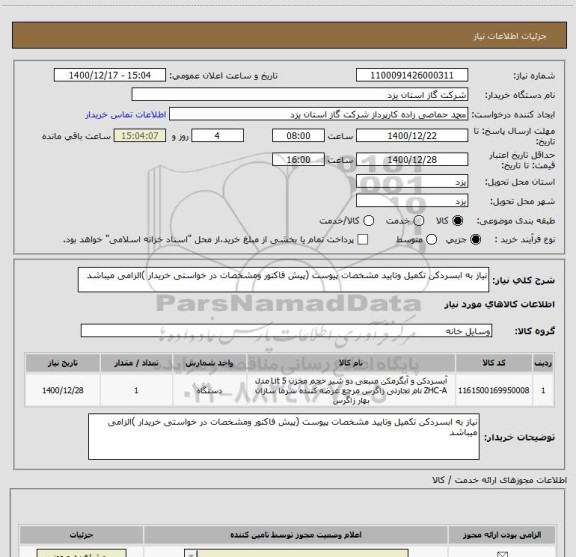576x557 pixels.
Task: Click the public announcement date field
Action: click(110, 75)
